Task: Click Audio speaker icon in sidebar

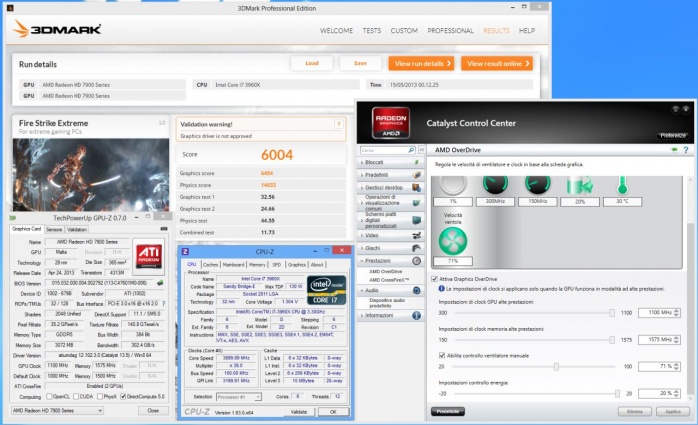Action: pos(416,290)
